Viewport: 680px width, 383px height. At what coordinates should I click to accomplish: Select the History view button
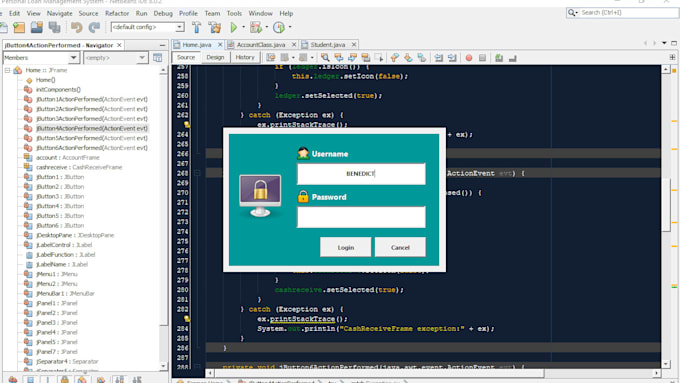click(245, 57)
